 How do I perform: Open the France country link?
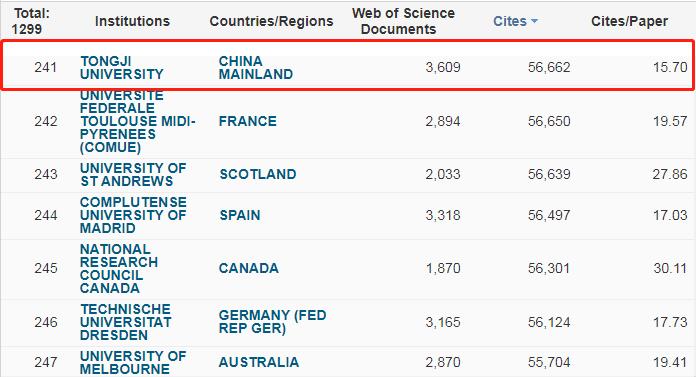[x=248, y=121]
